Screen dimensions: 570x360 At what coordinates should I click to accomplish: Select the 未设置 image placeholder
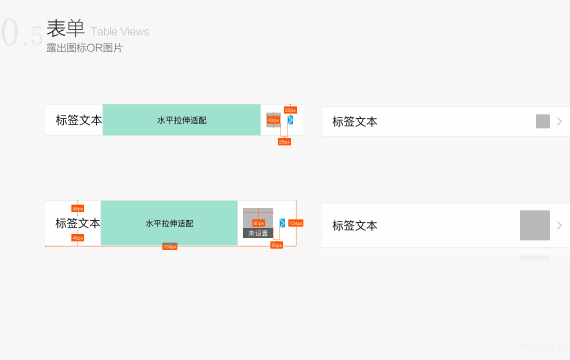click(258, 223)
